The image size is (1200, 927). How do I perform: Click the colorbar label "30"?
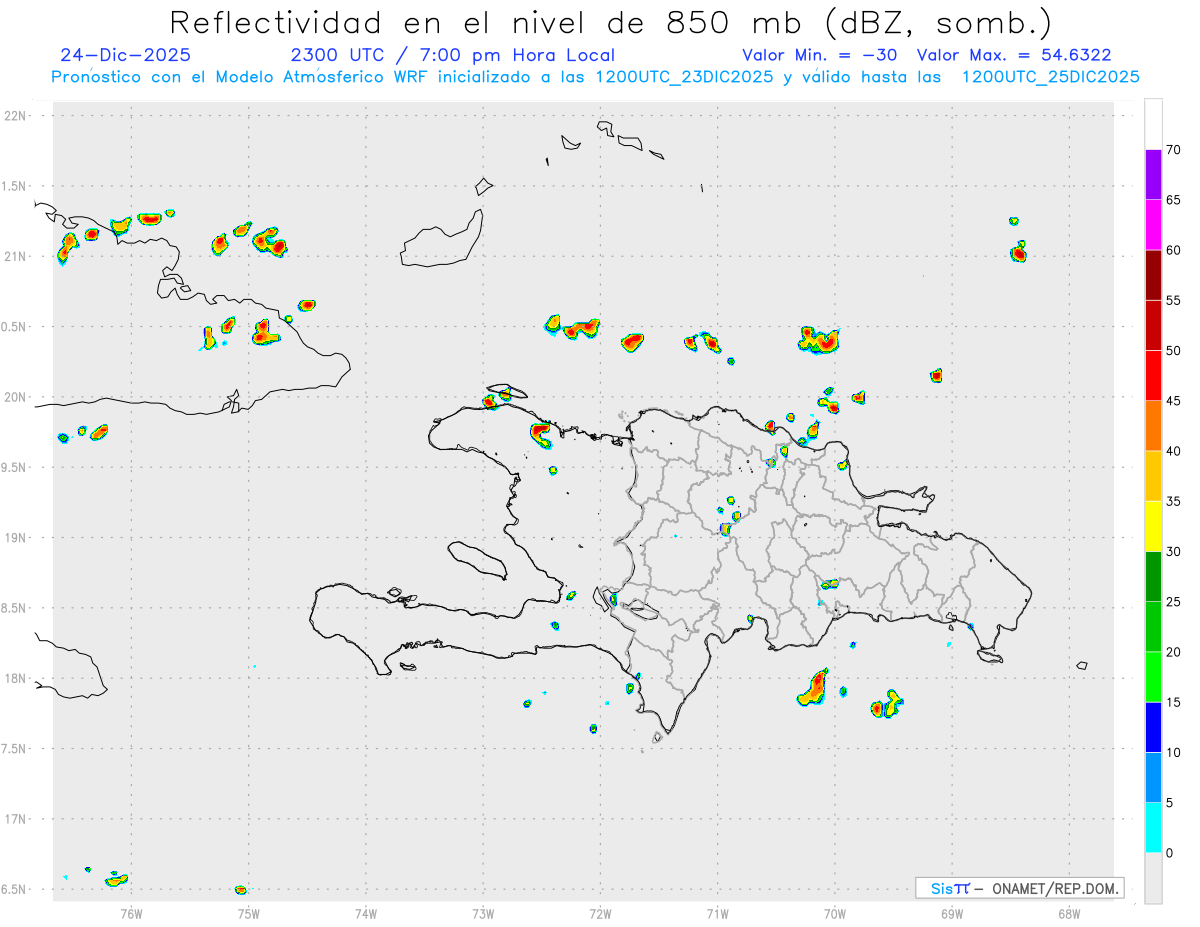click(1172, 552)
